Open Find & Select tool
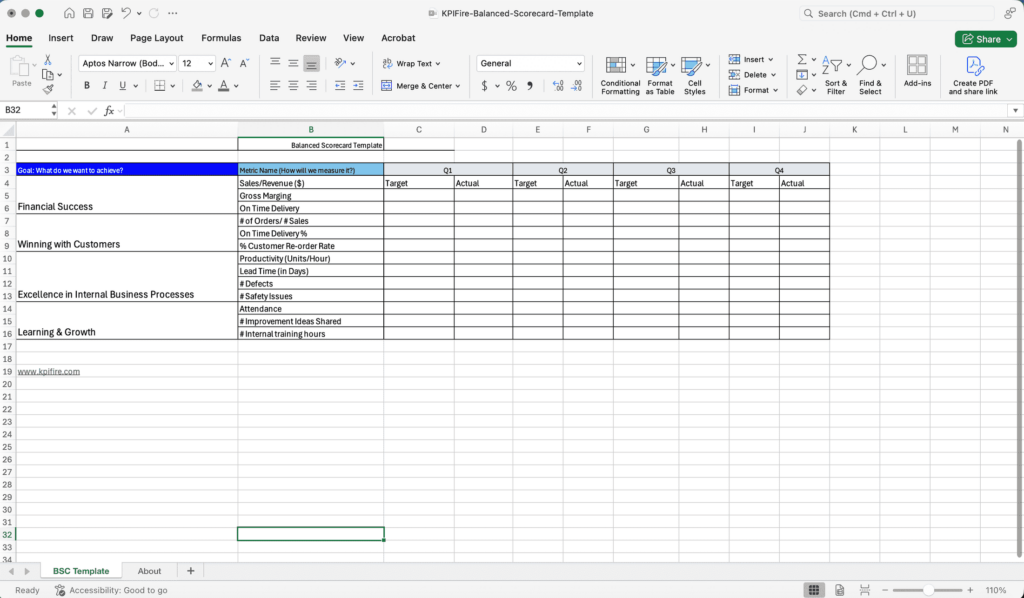Screen dimensions: 1024x598 [870, 75]
